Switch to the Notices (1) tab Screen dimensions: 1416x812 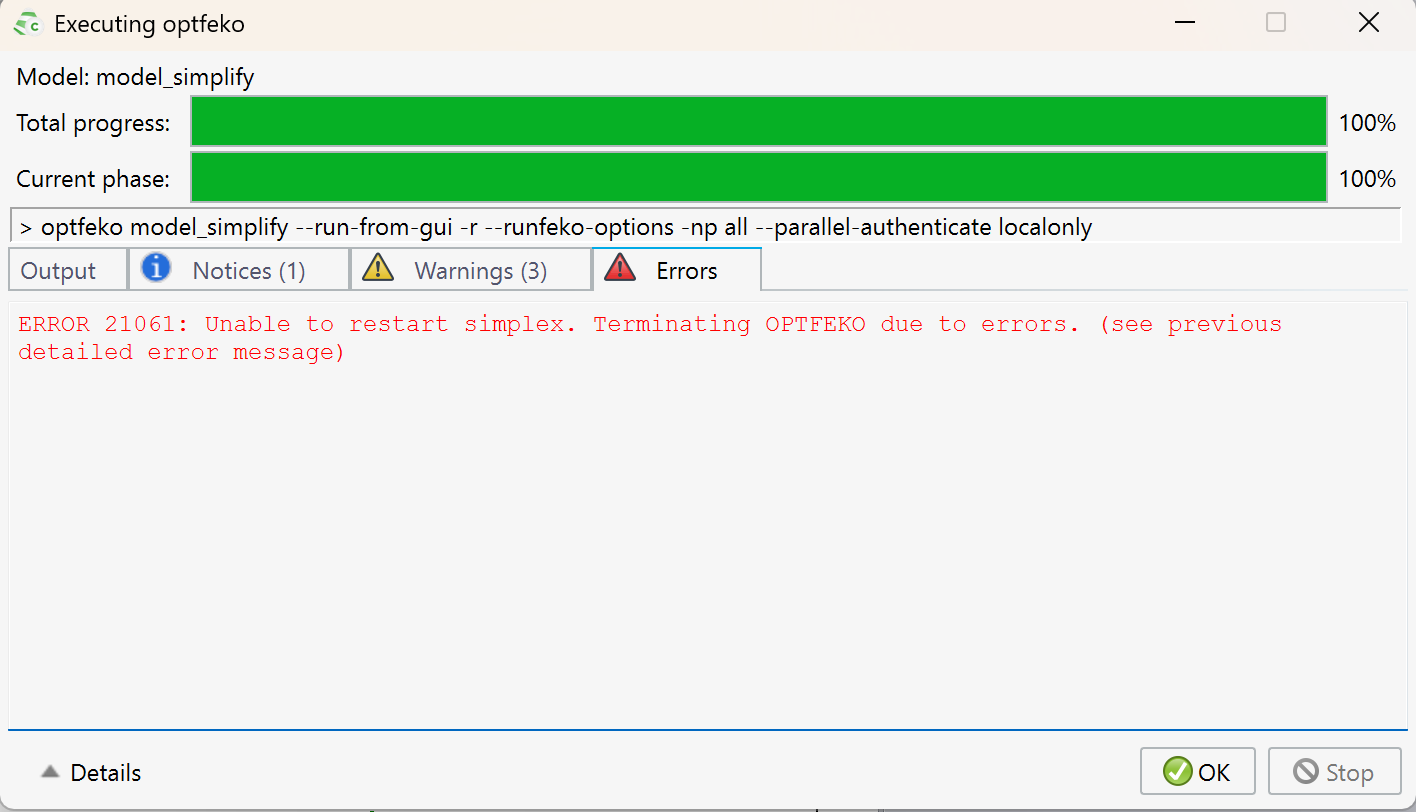pyautogui.click(x=238, y=270)
